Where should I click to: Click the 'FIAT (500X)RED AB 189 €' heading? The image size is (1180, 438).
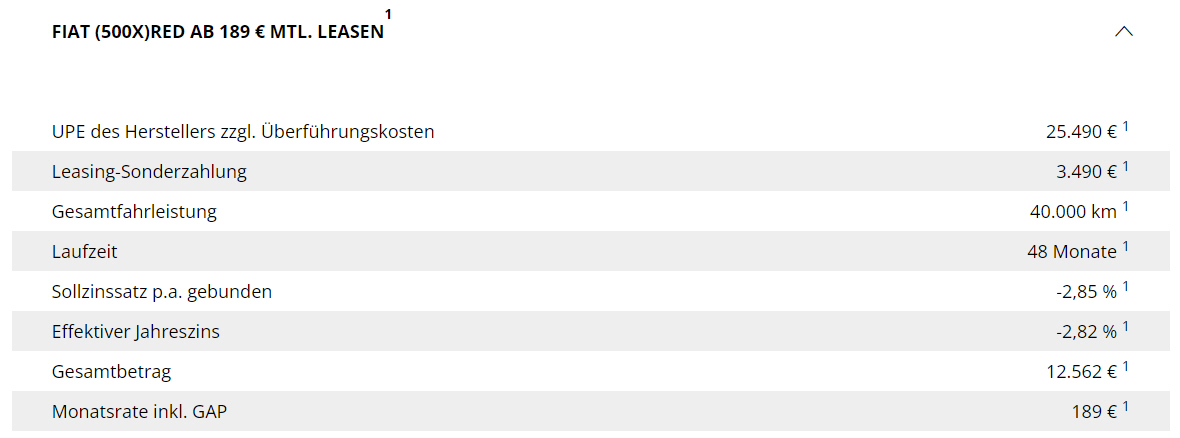point(218,32)
